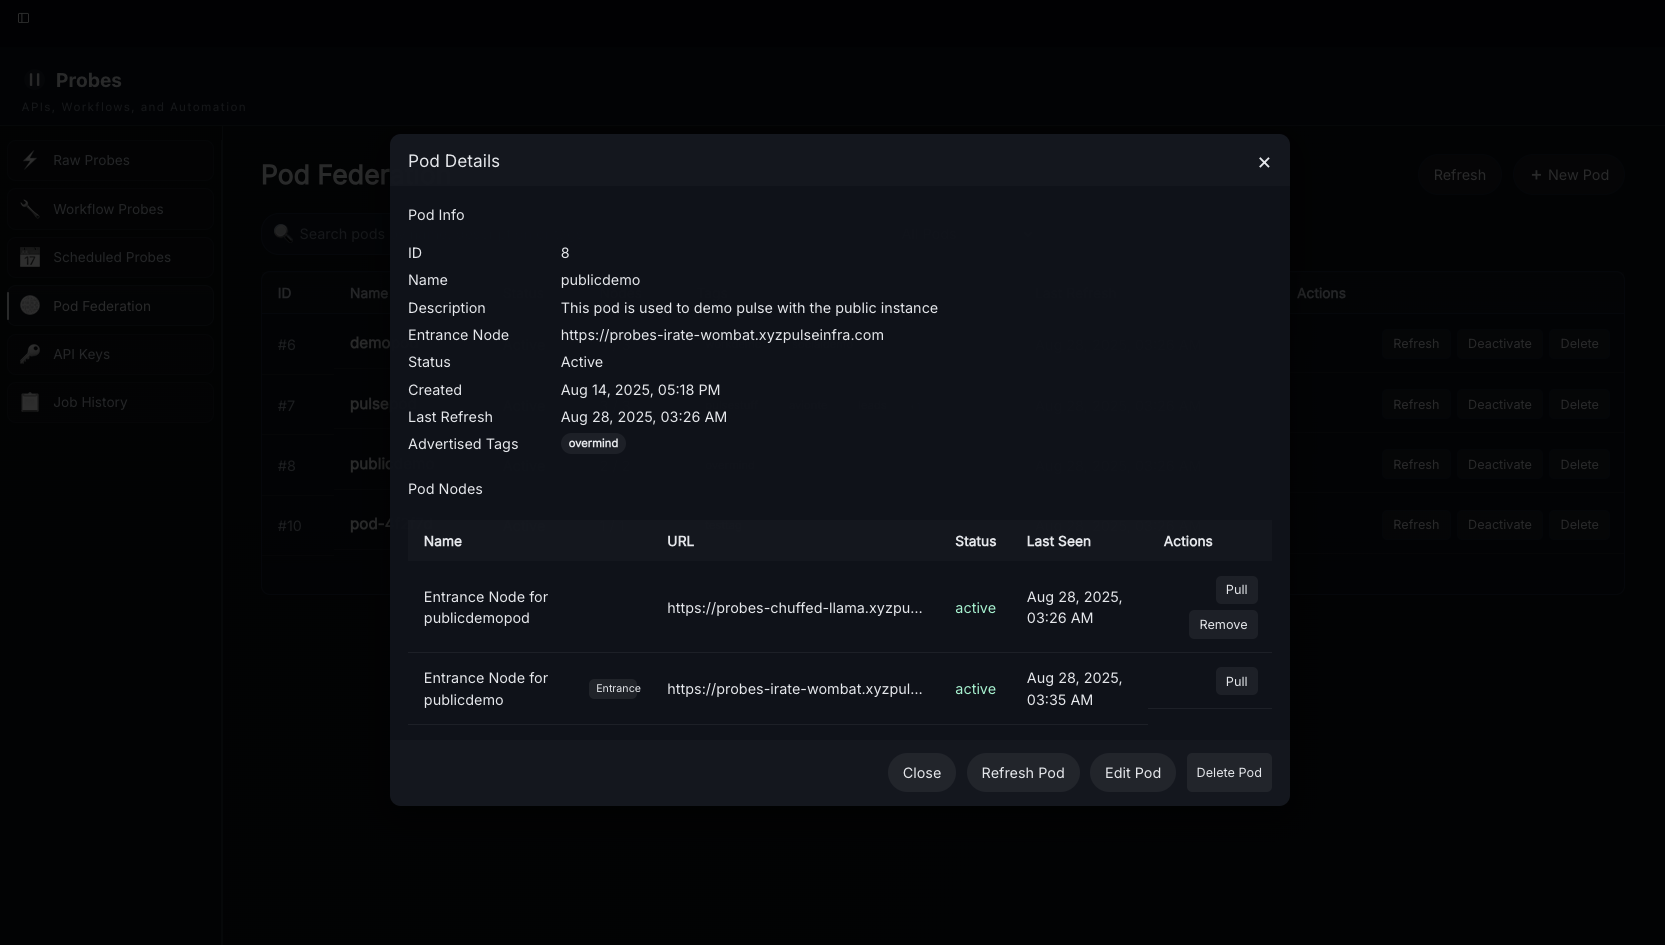Screen dimensions: 1665x945
Task: Click the Workflow Probes wrench icon
Action: point(30,209)
